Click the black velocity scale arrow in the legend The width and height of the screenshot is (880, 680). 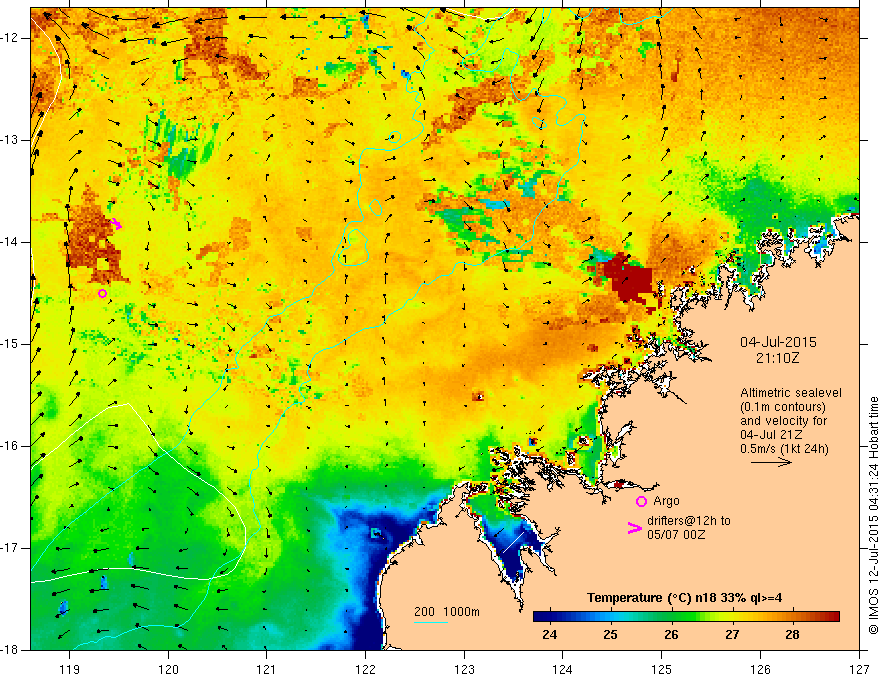[771, 462]
